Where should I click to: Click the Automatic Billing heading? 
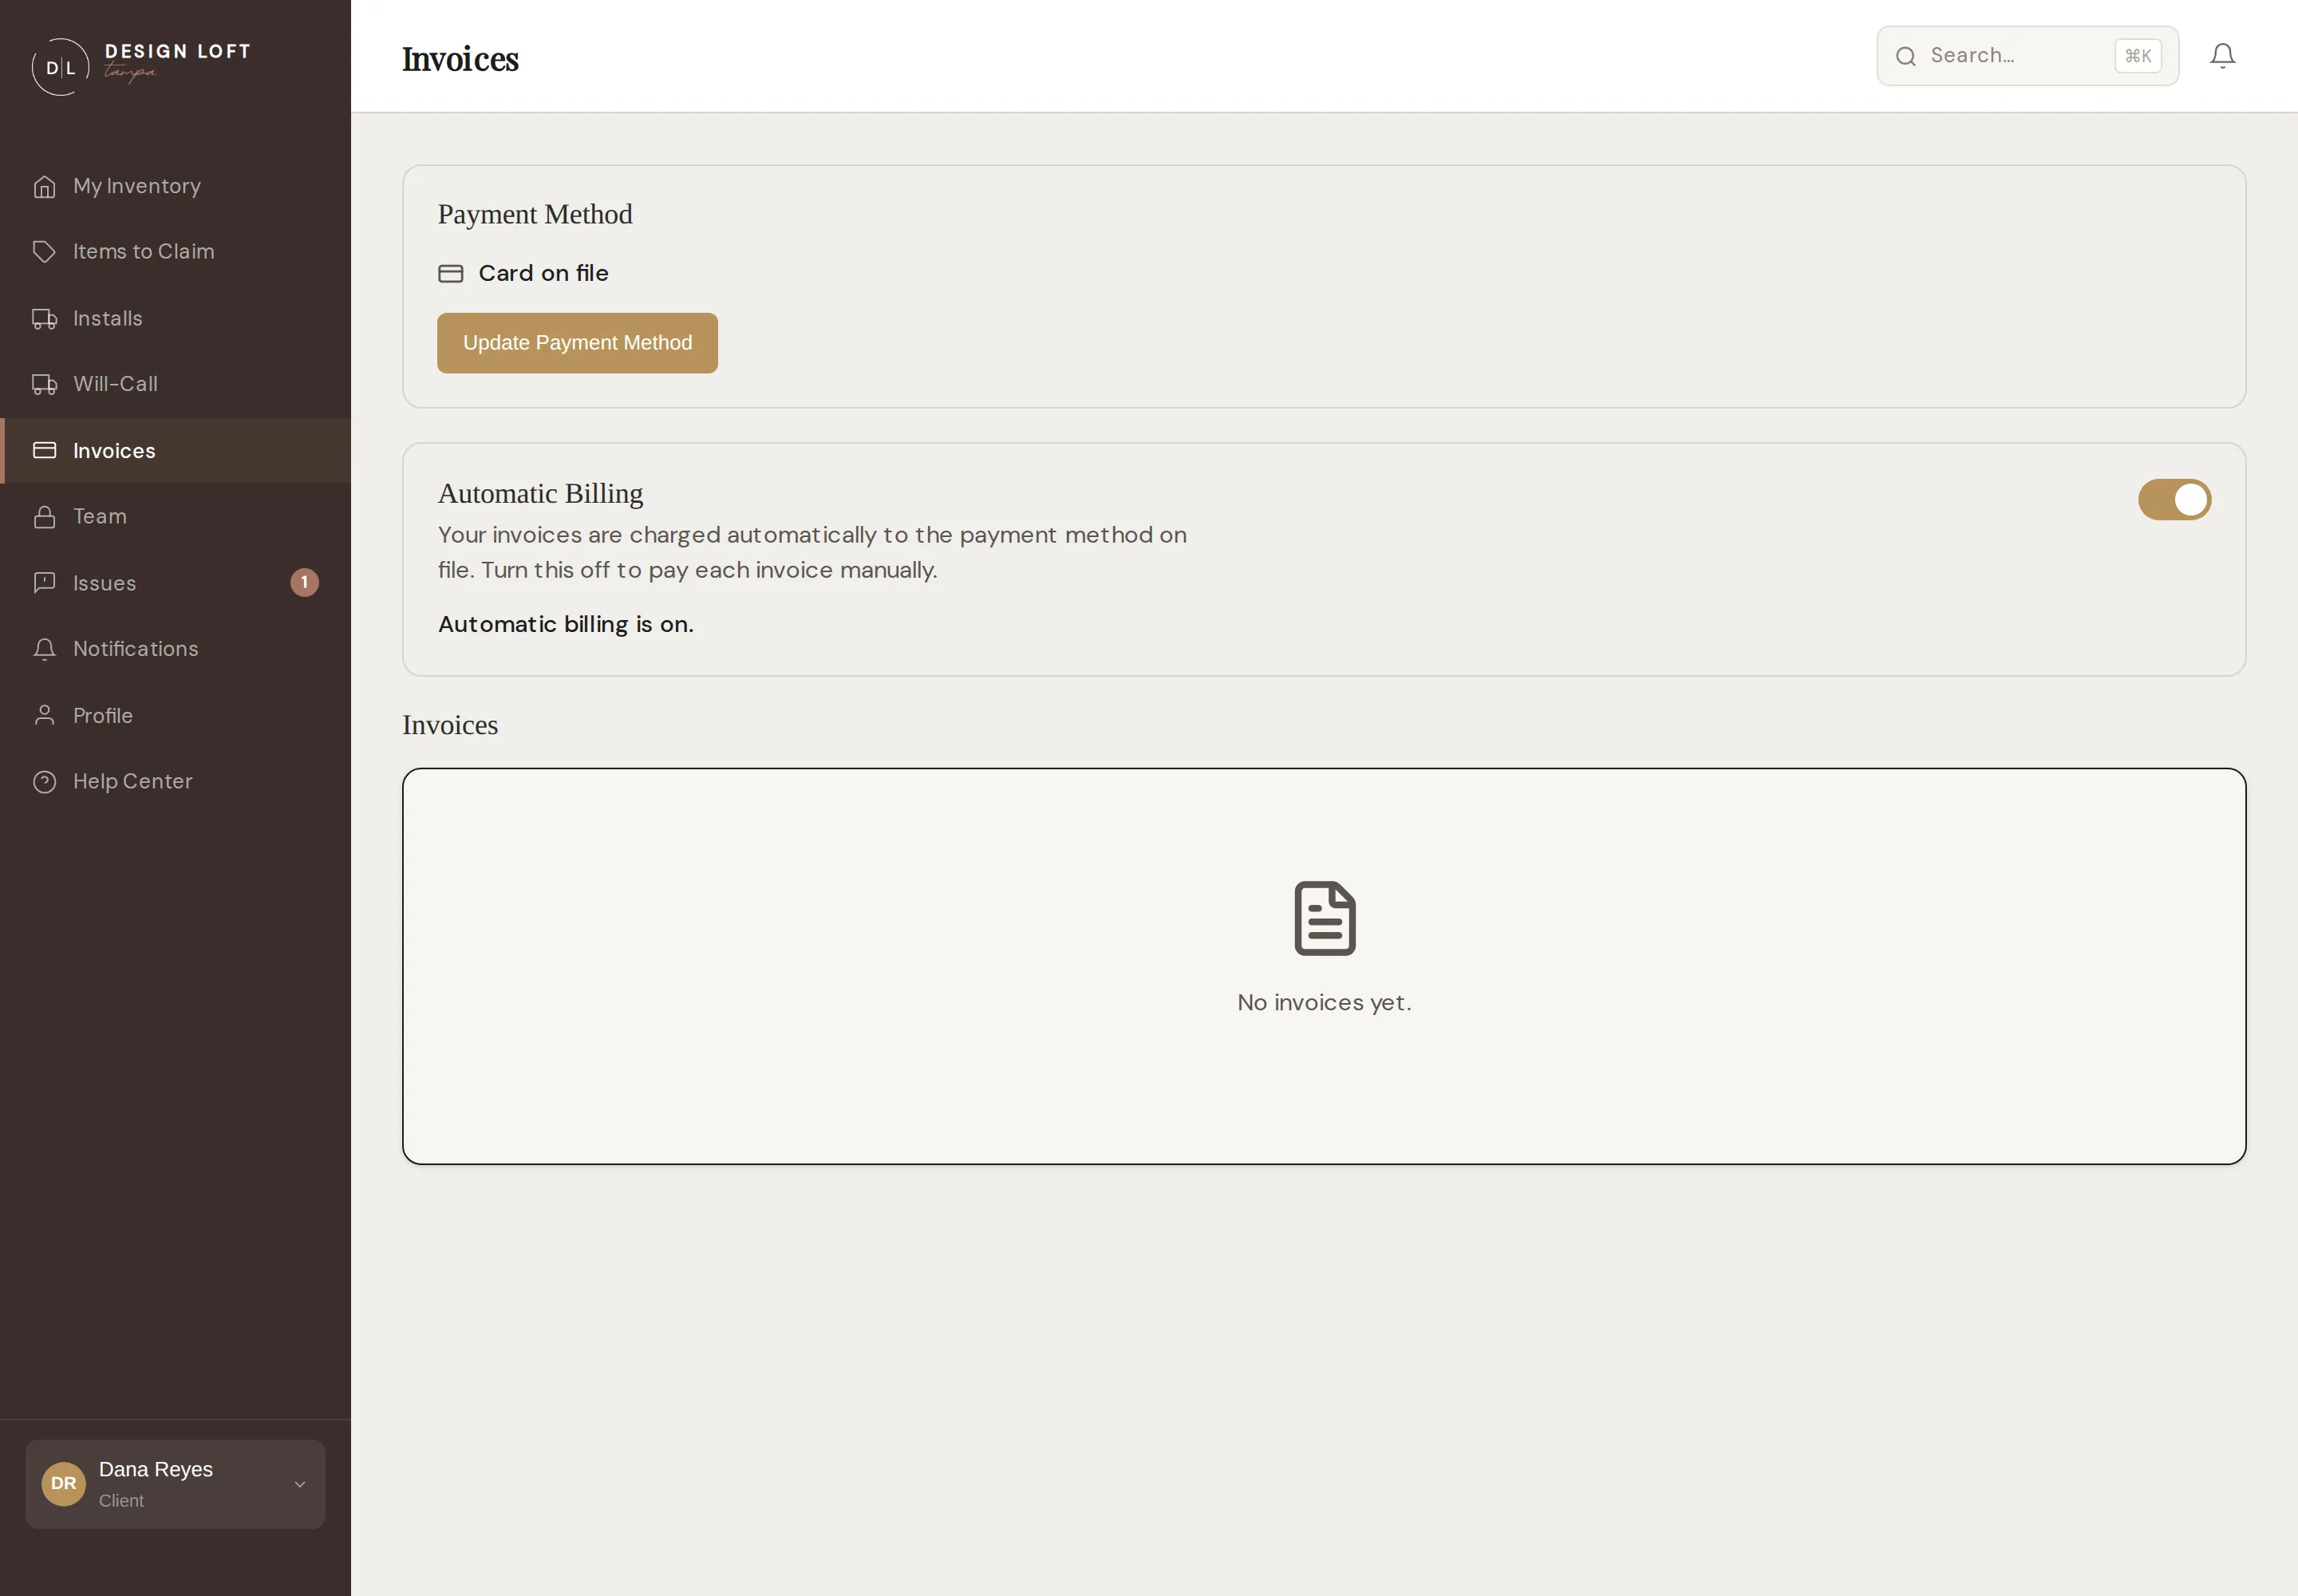pyautogui.click(x=540, y=494)
